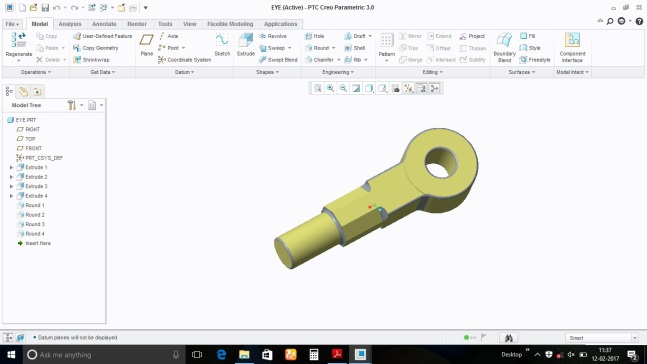The height and width of the screenshot is (364, 647).
Task: Switch to the Annotate tab
Action: tap(104, 24)
